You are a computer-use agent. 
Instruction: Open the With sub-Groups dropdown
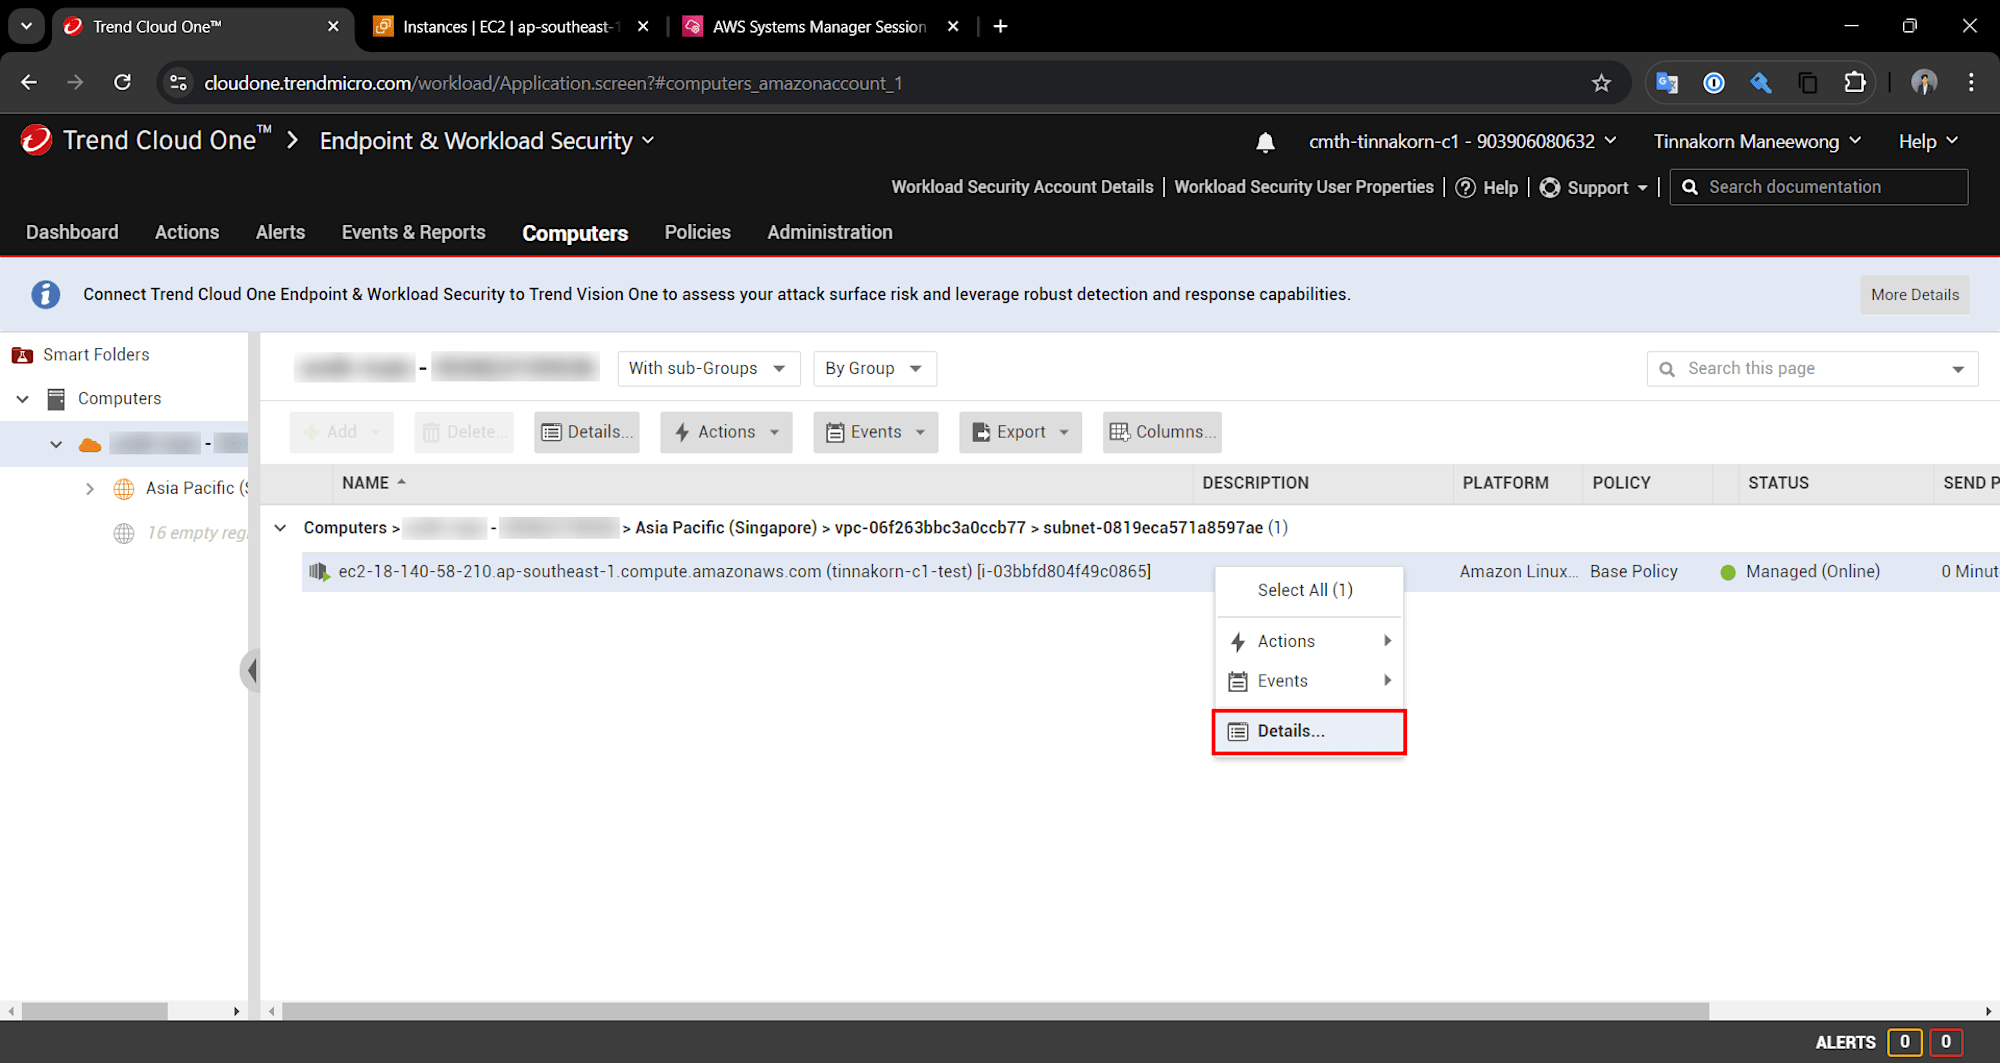[x=708, y=369]
